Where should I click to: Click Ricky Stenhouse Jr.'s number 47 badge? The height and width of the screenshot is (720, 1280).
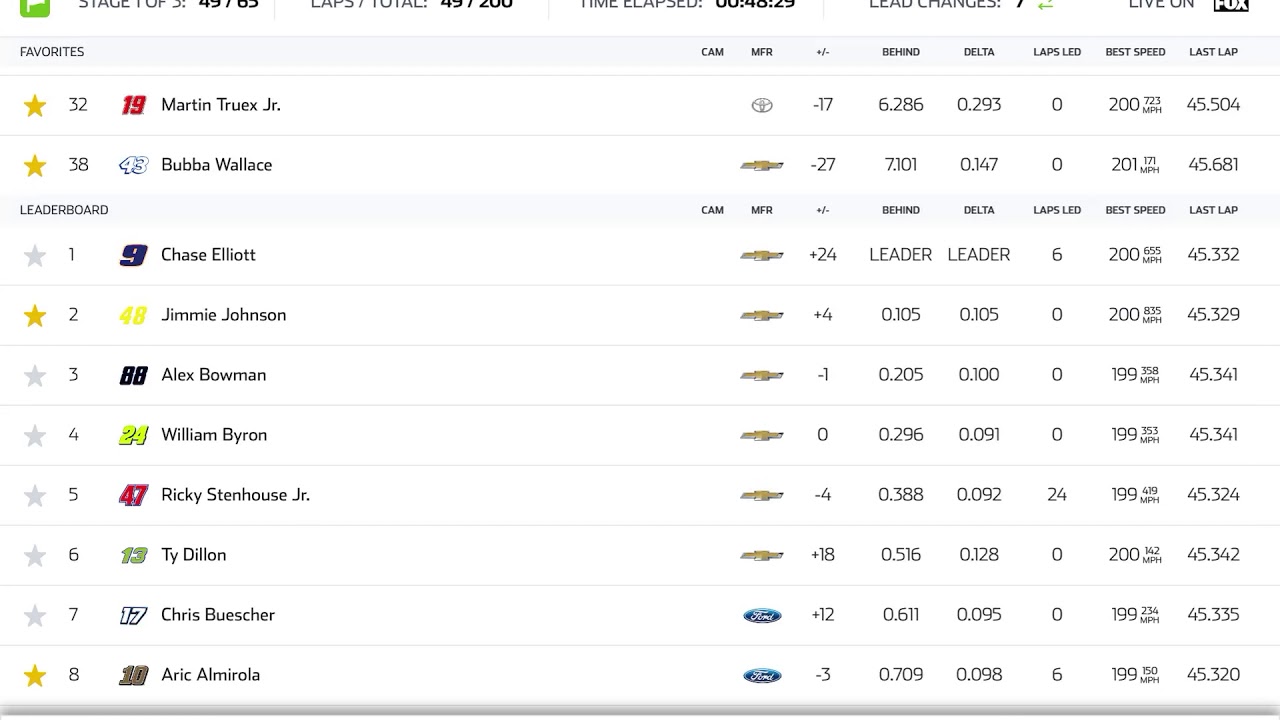tap(133, 495)
